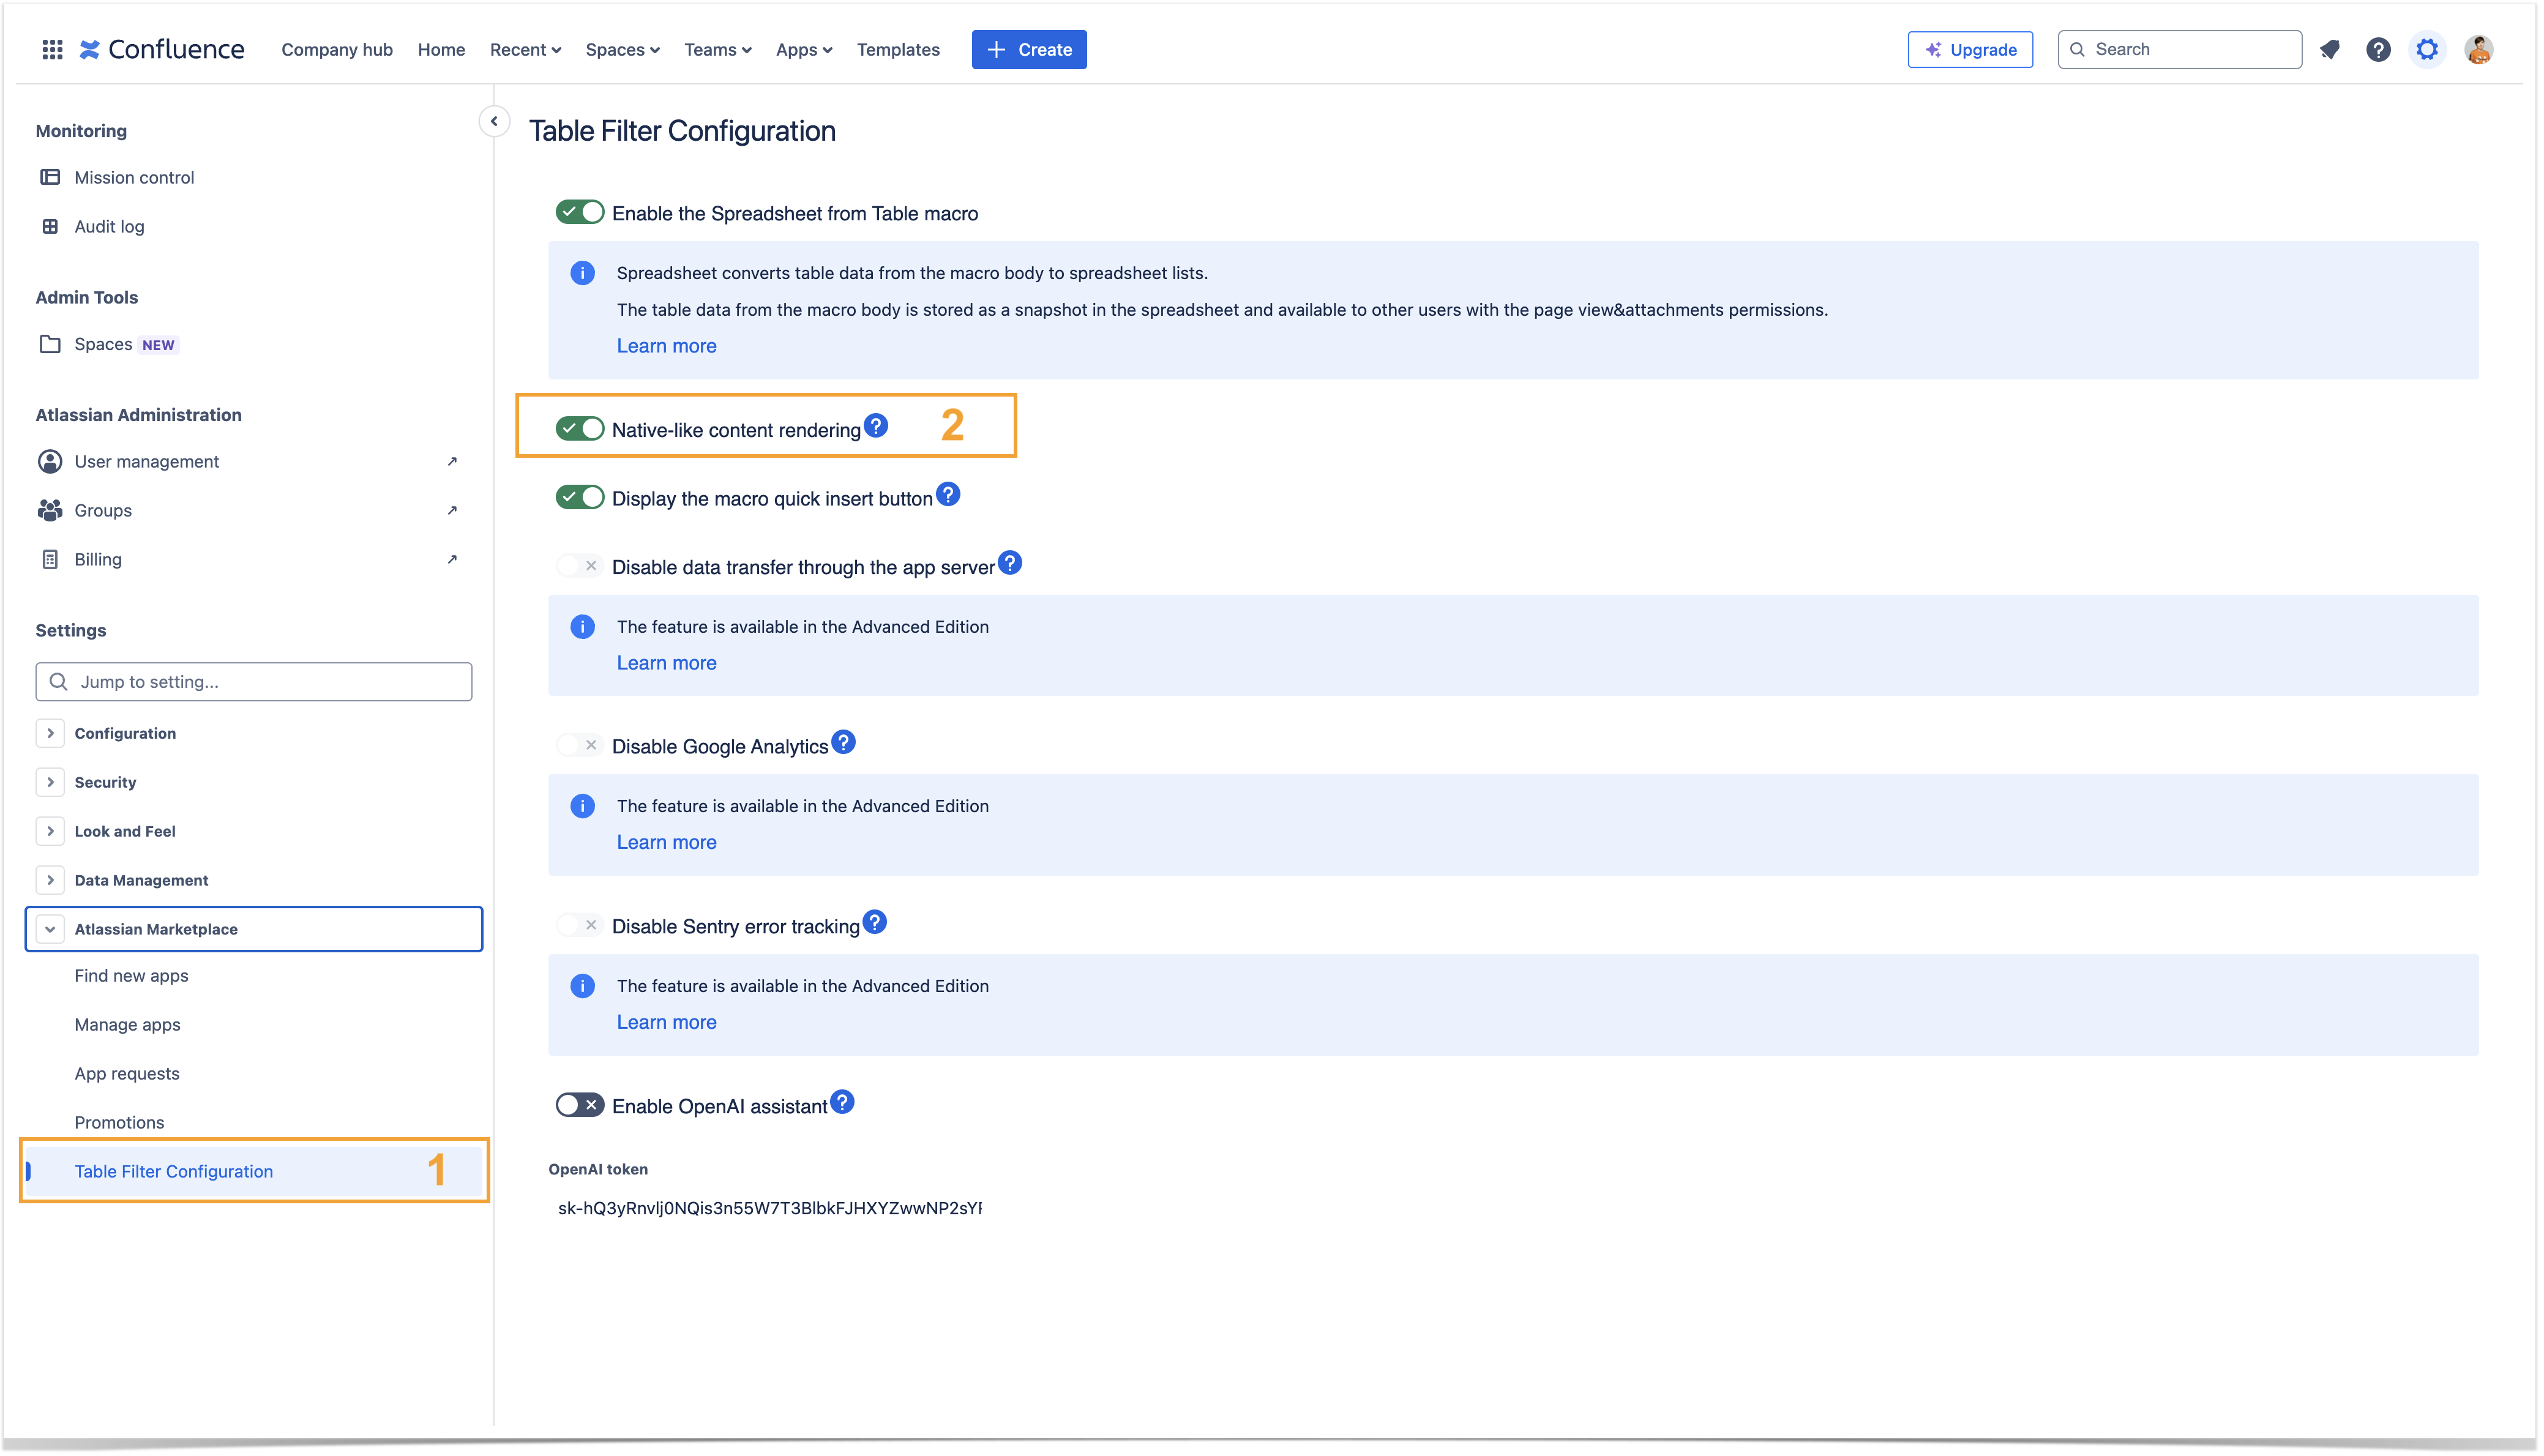Image resolution: width=2544 pixels, height=1456 pixels.
Task: Click the Jump to setting search field
Action: coord(254,682)
